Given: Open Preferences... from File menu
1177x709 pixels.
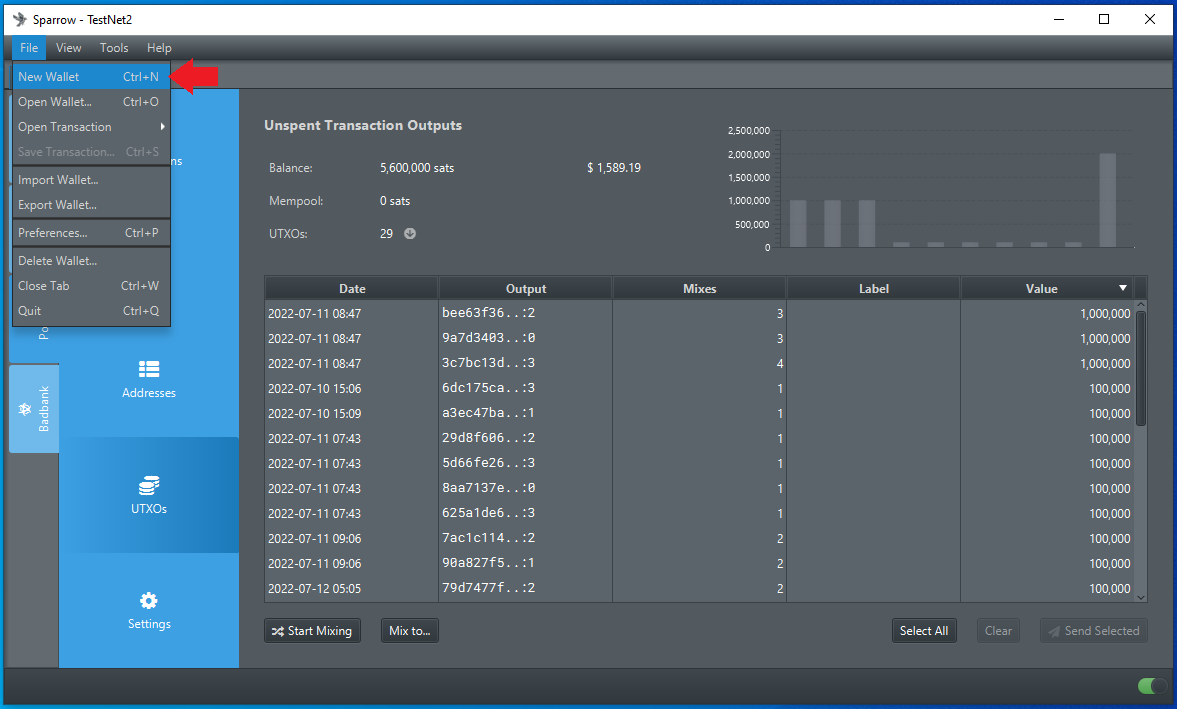Looking at the screenshot, I should click(92, 233).
